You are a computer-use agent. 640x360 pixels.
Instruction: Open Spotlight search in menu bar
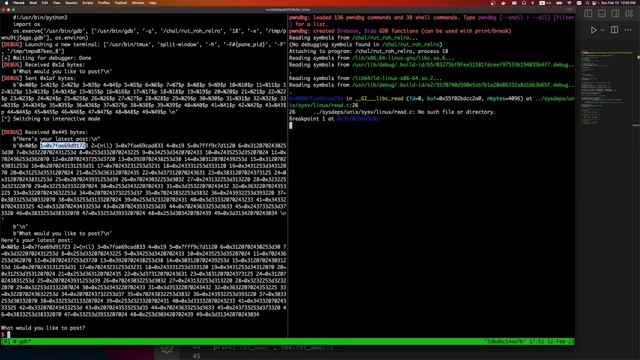587,3
